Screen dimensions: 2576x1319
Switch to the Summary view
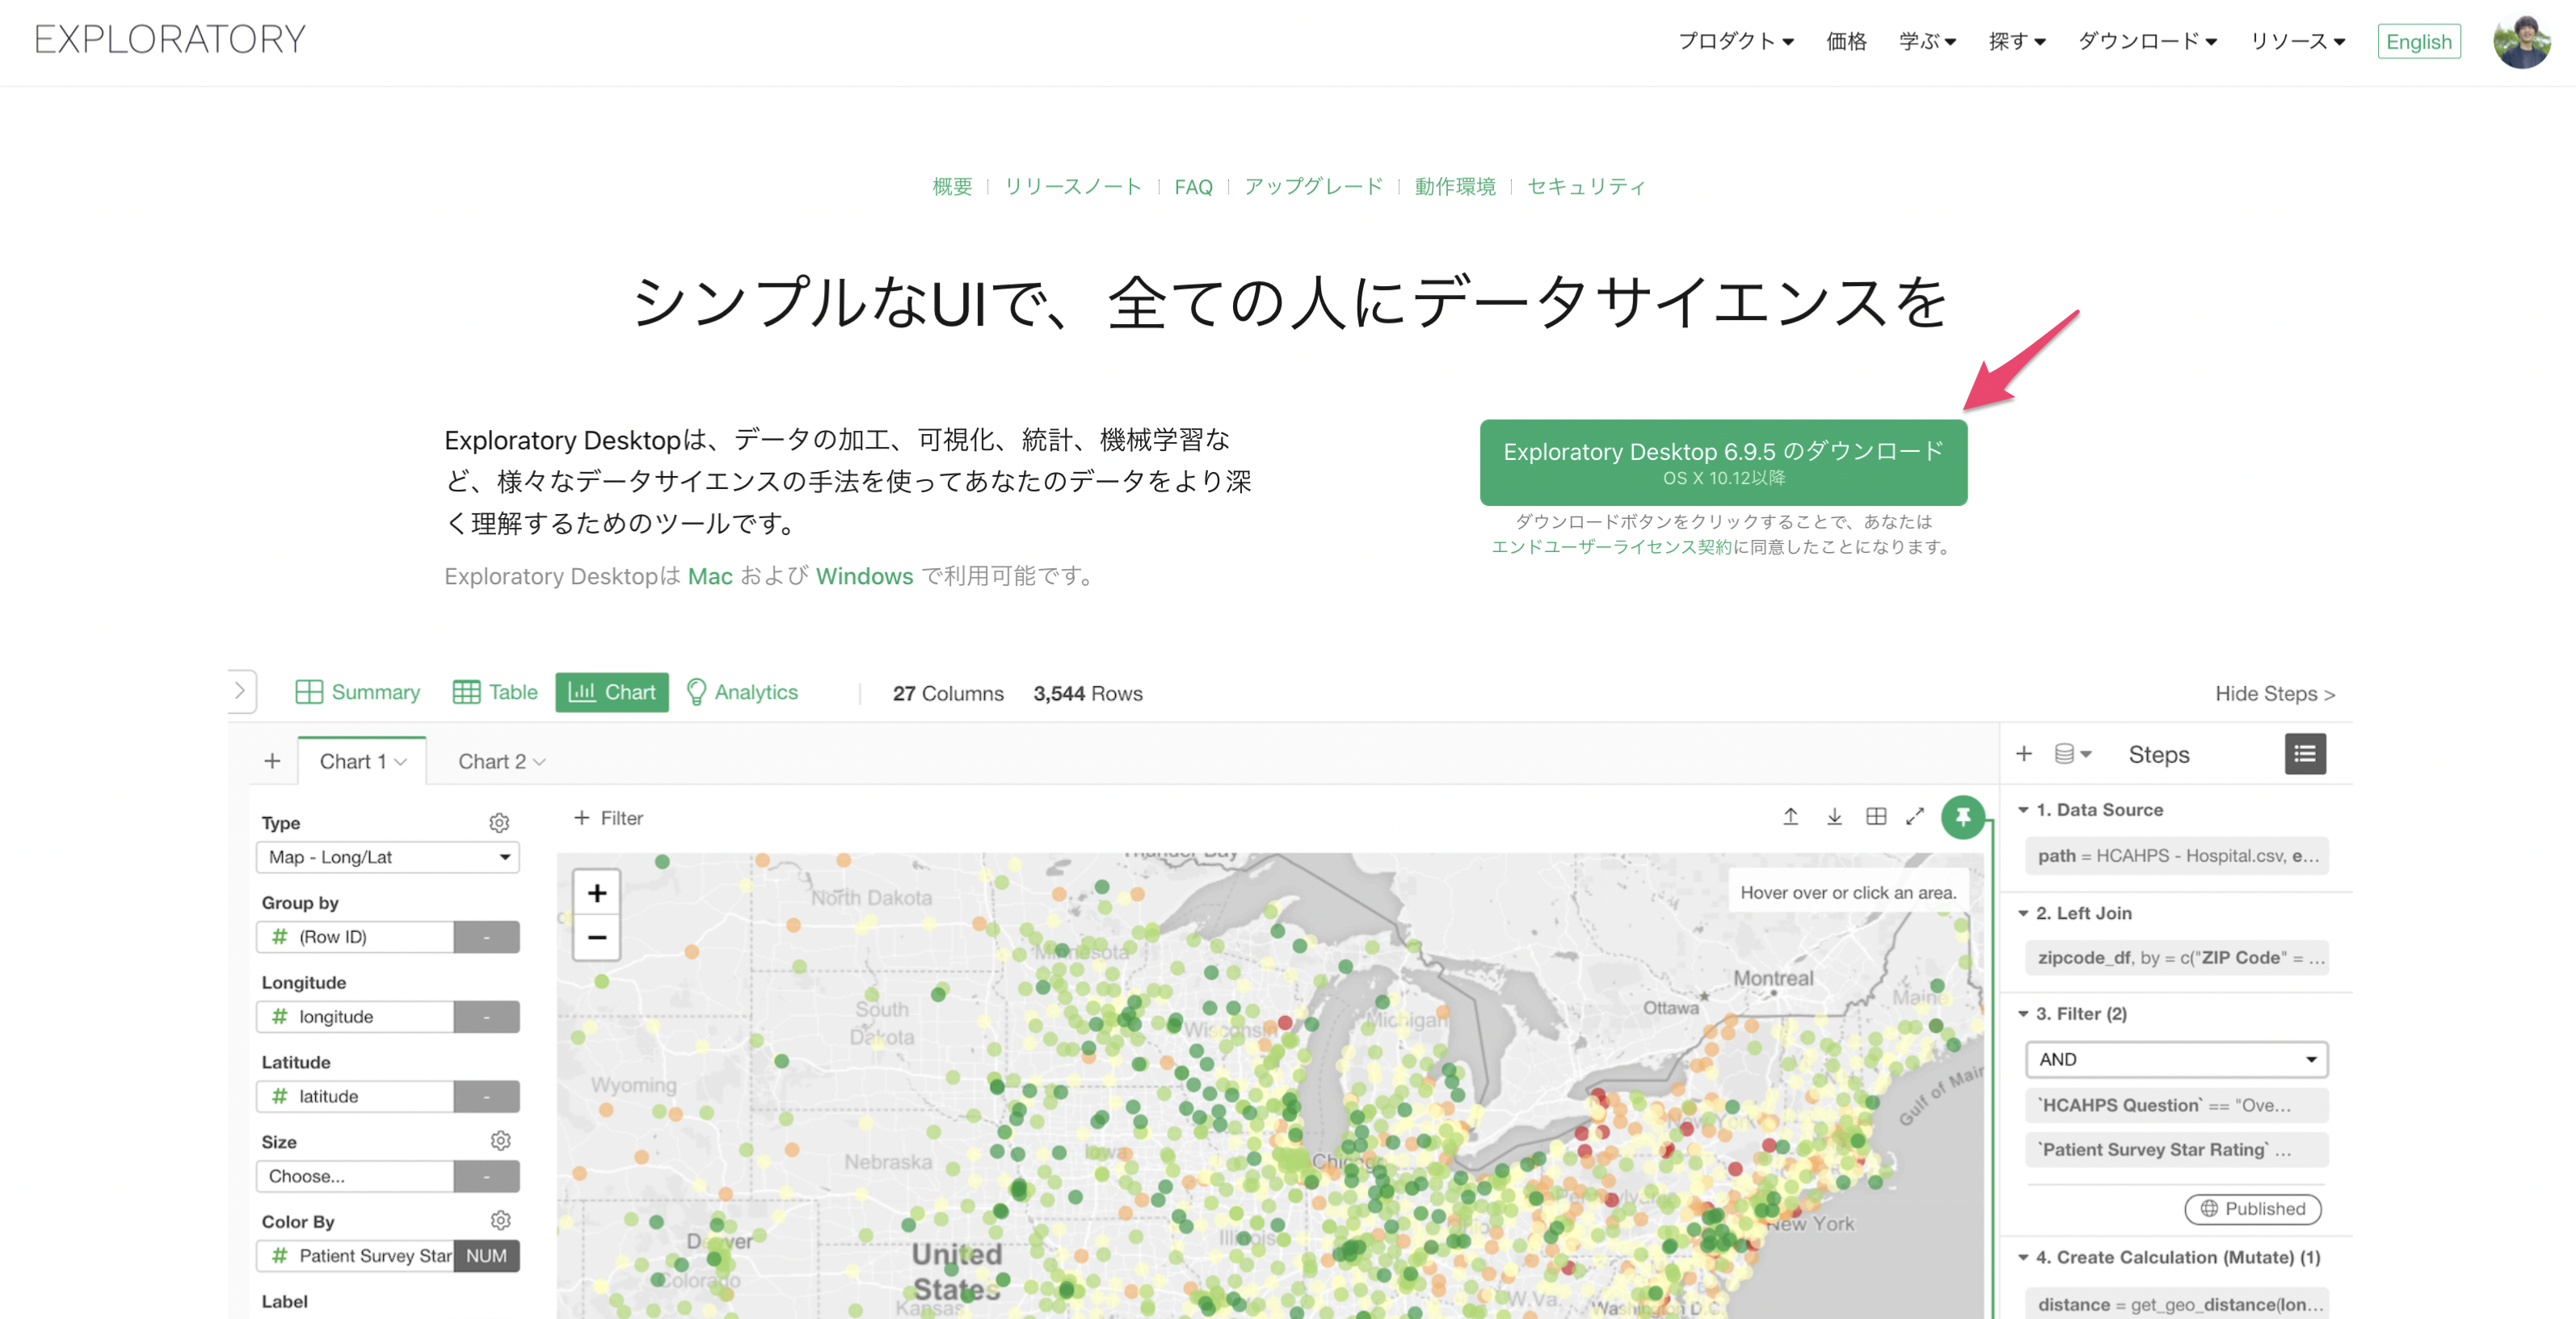(x=358, y=692)
